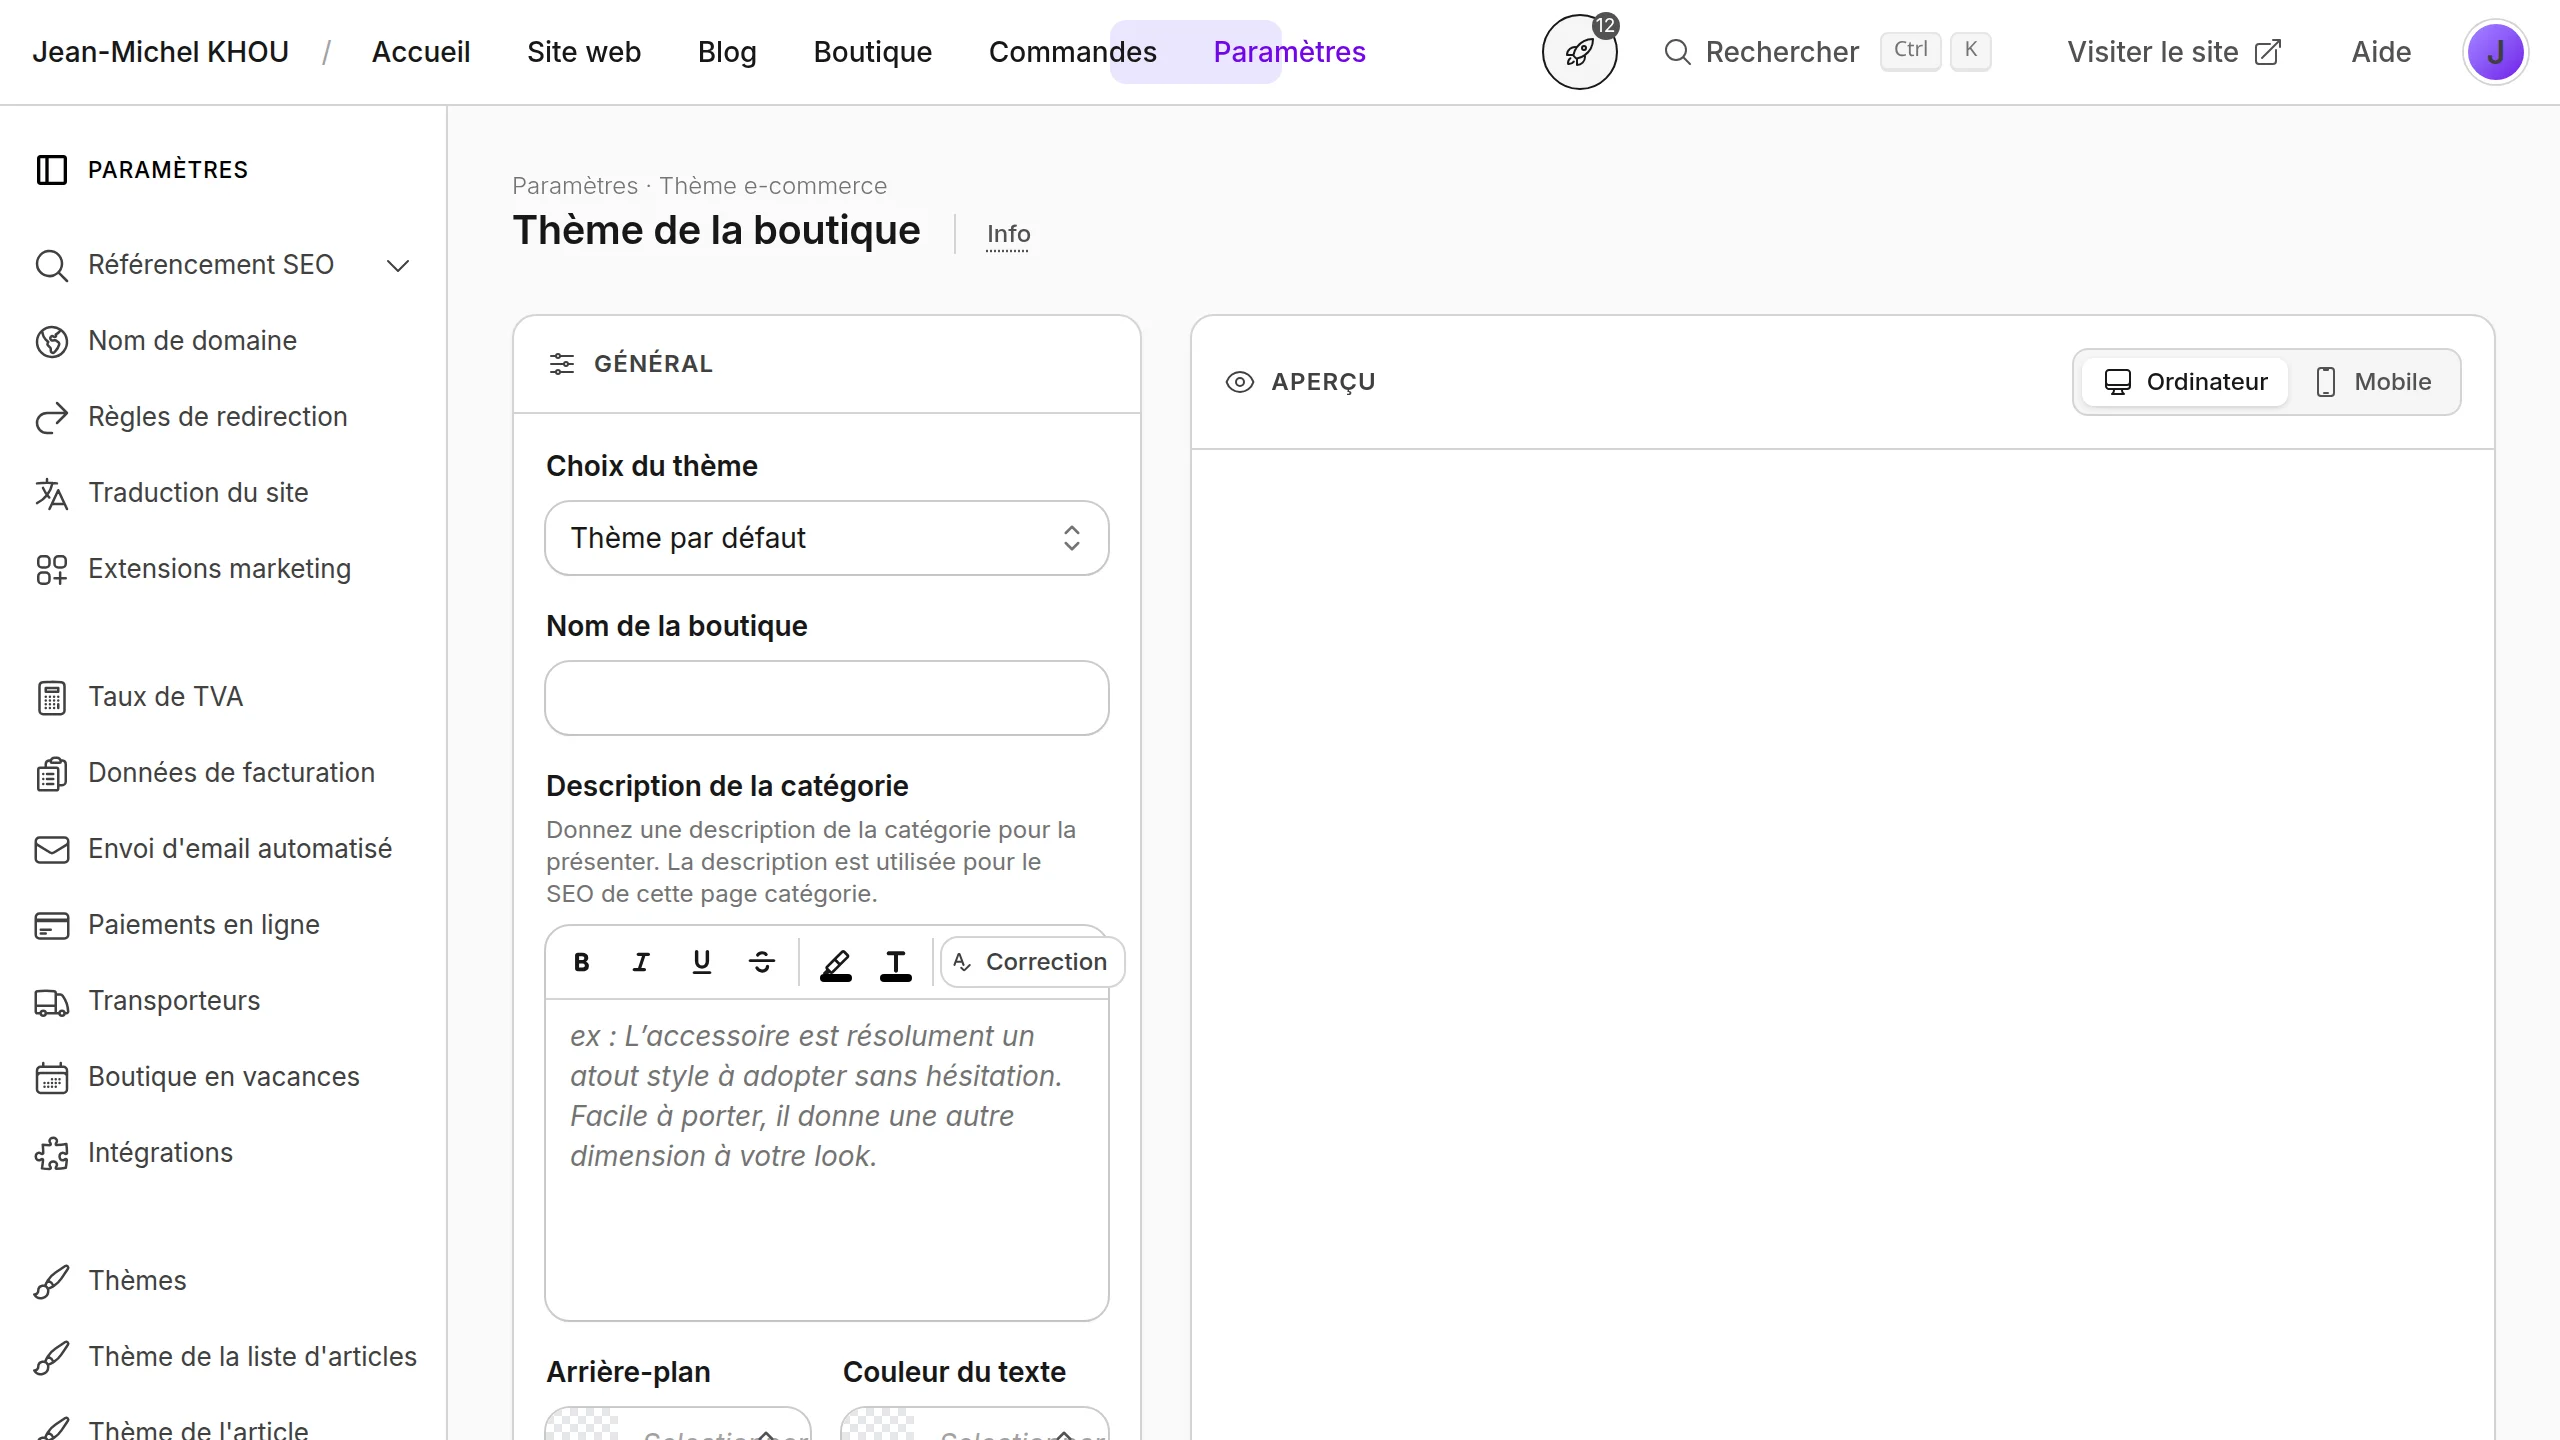
Task: Open the highlight color tool
Action: (836, 964)
